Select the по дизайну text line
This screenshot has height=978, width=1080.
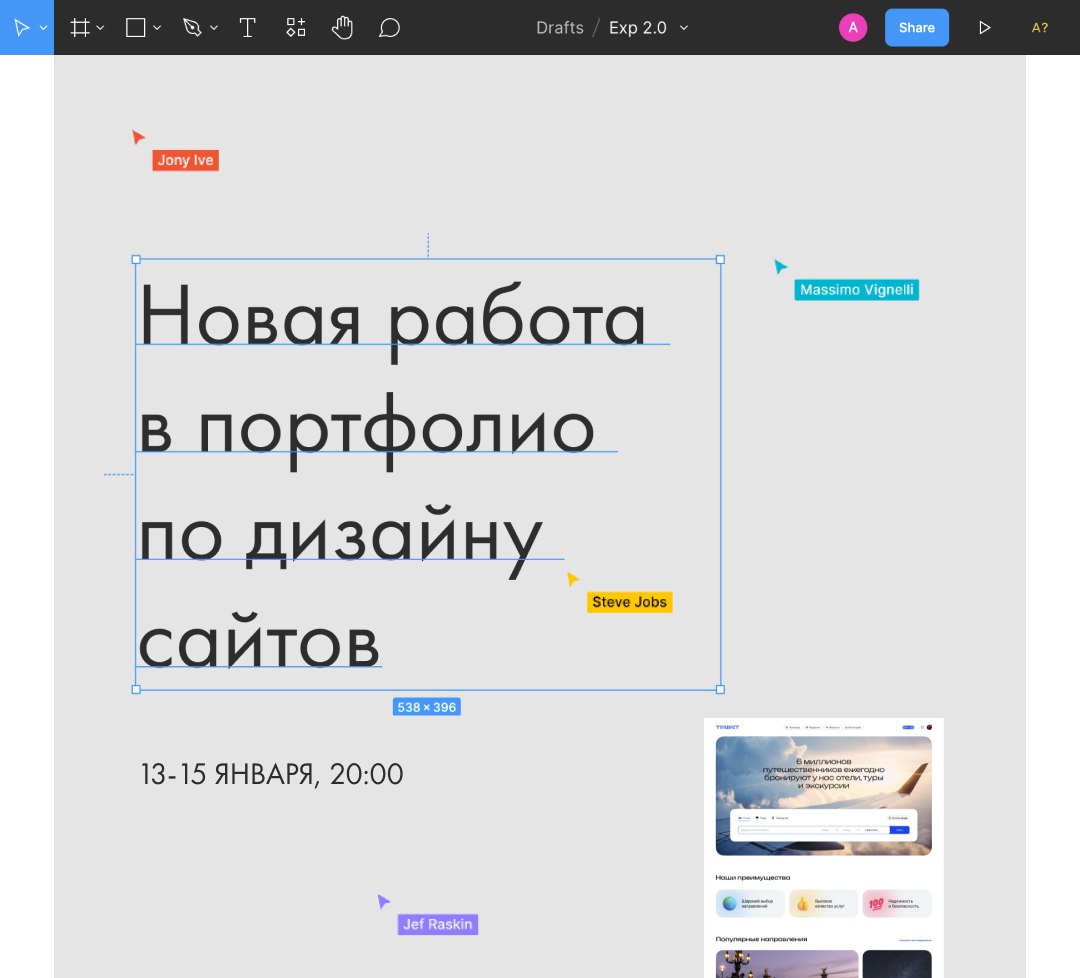[341, 541]
